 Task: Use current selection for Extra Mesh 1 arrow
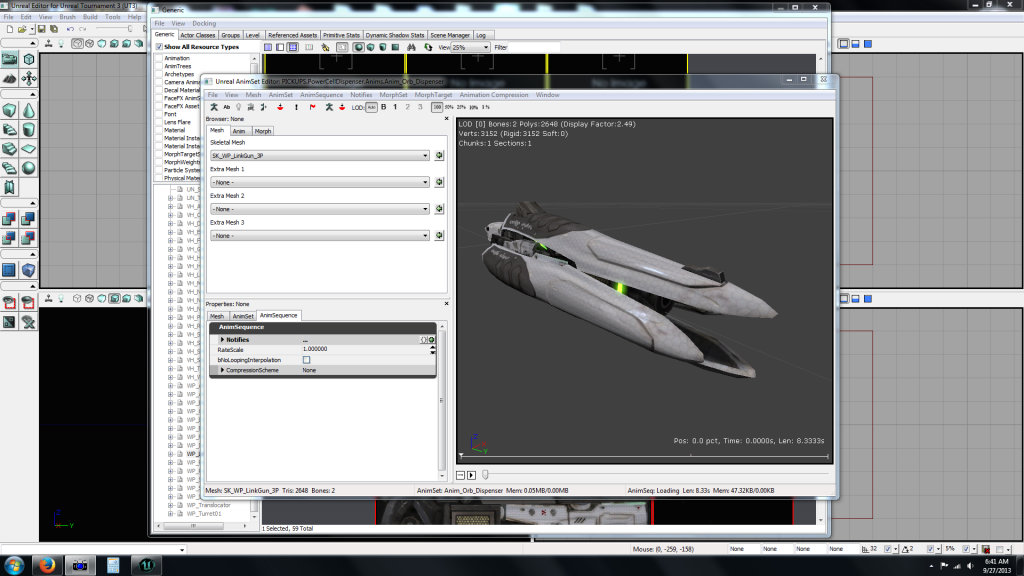tap(439, 182)
